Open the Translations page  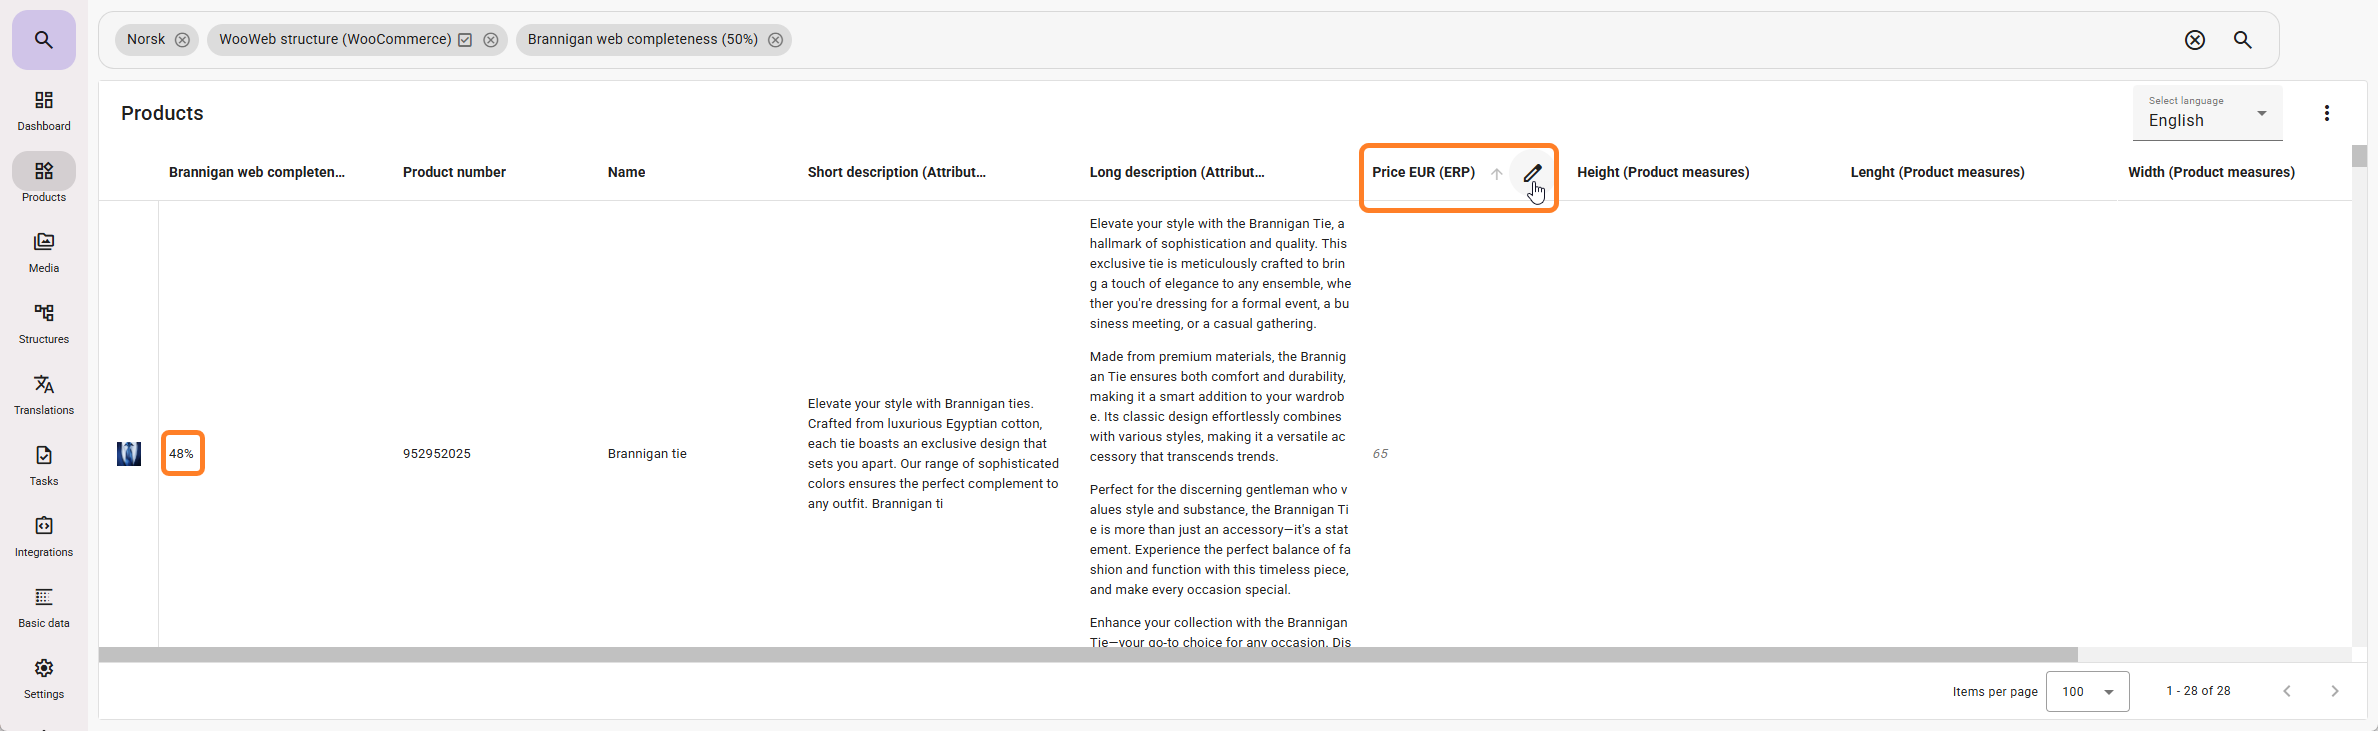point(44,394)
